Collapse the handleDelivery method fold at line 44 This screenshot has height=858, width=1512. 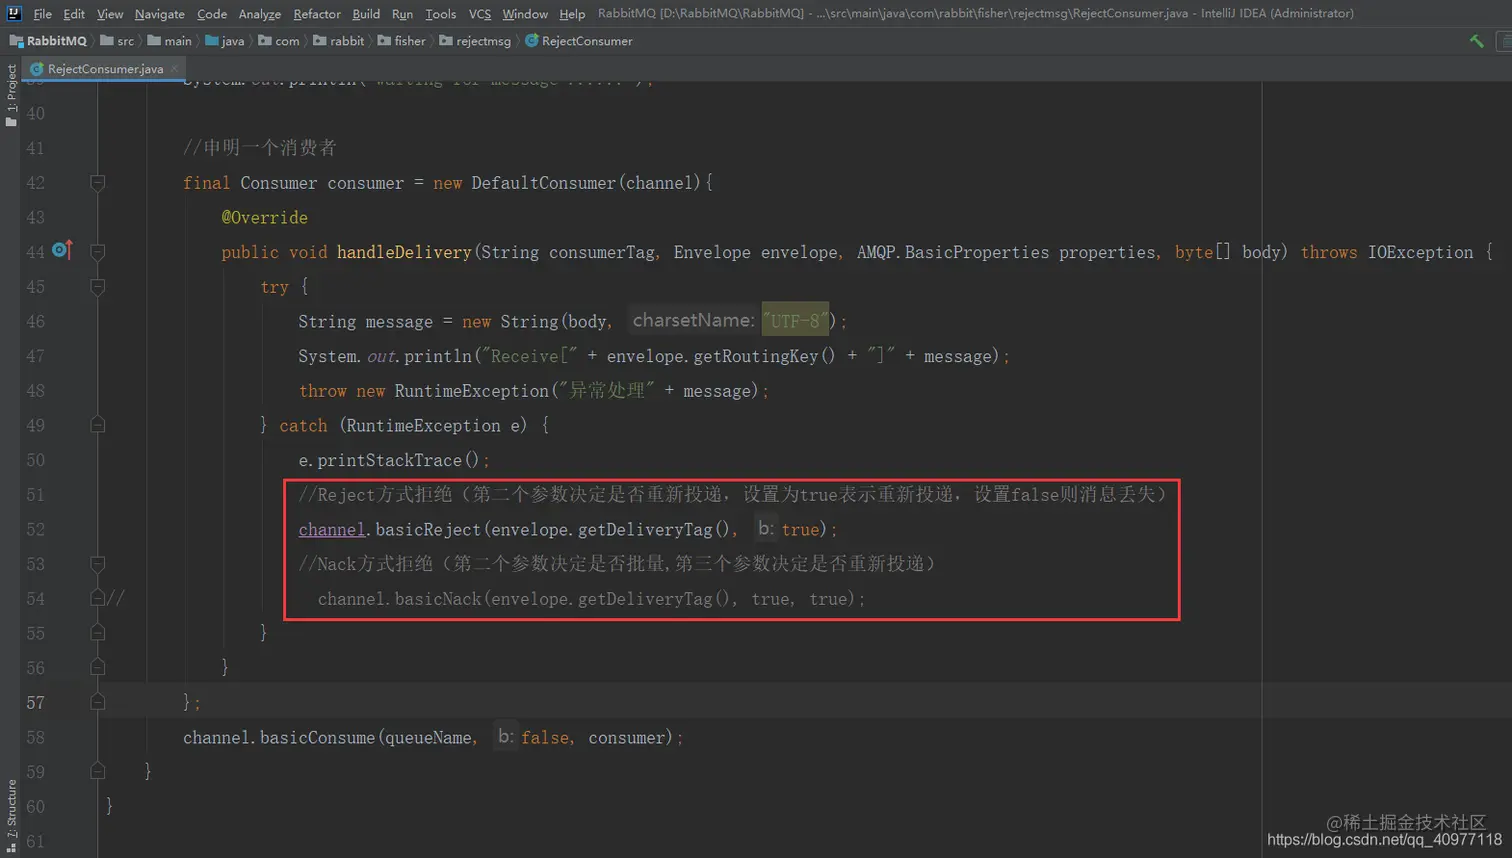pos(97,252)
